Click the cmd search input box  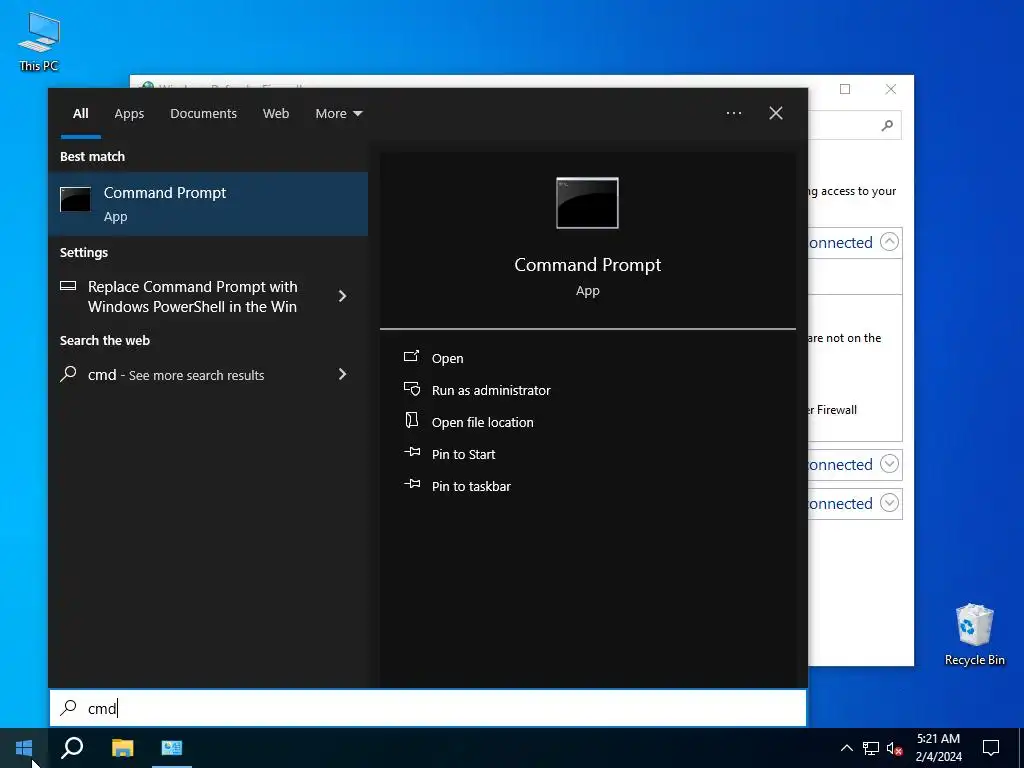[x=428, y=708]
